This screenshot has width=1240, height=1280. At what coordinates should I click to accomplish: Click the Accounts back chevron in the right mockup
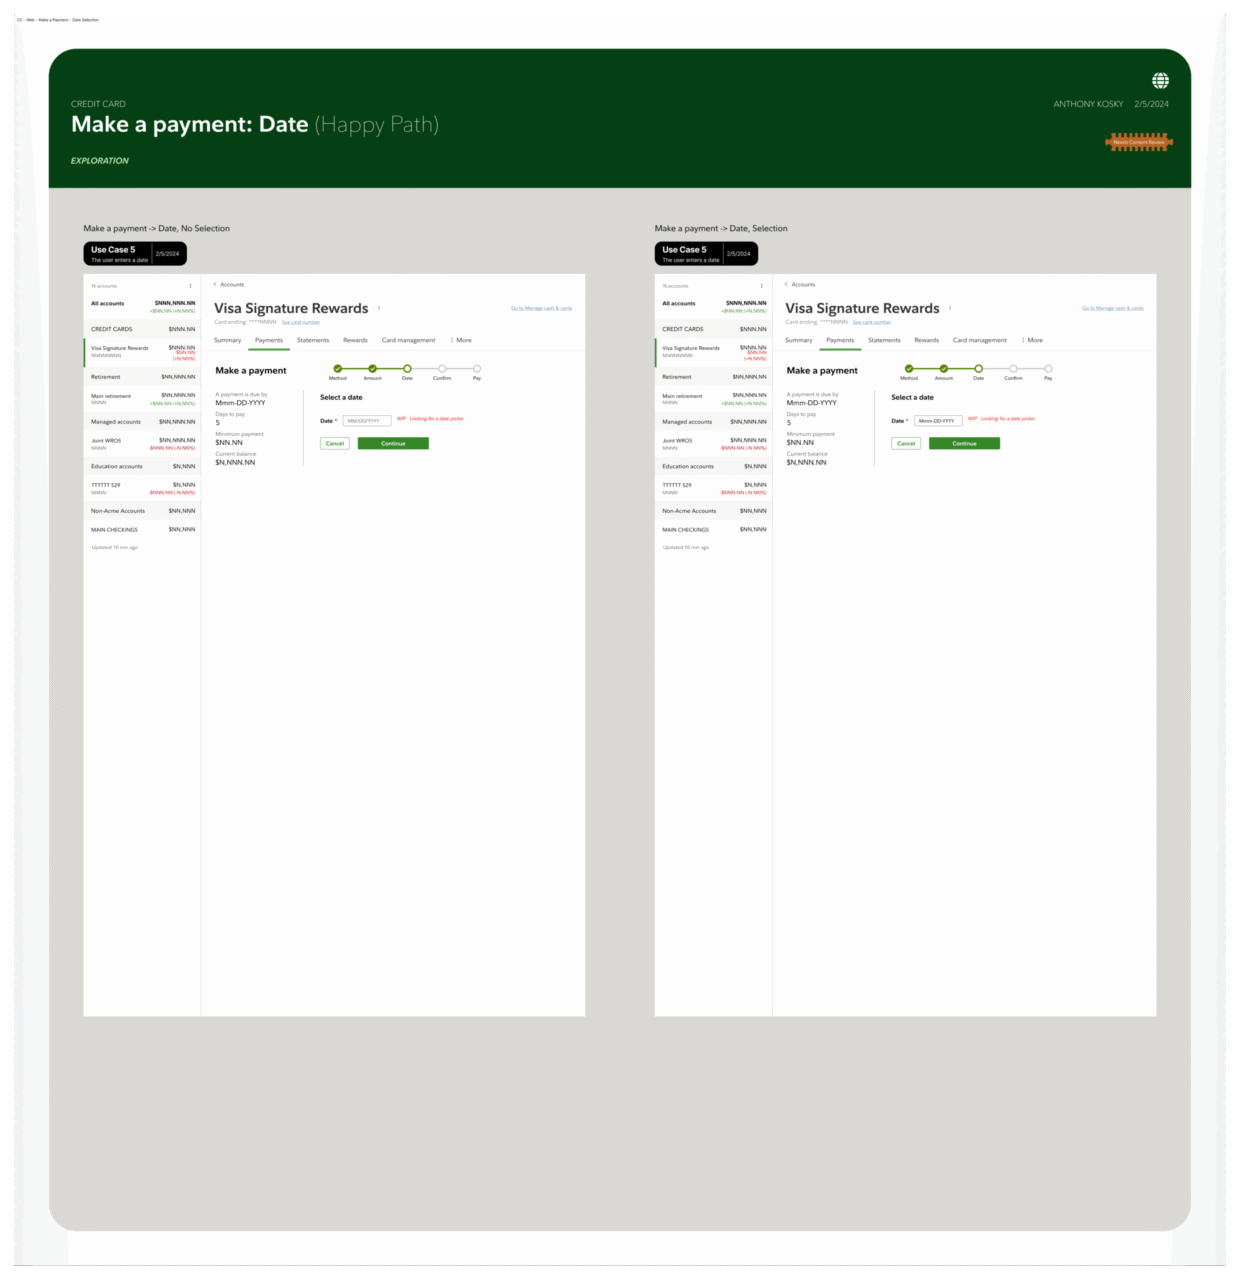point(786,284)
